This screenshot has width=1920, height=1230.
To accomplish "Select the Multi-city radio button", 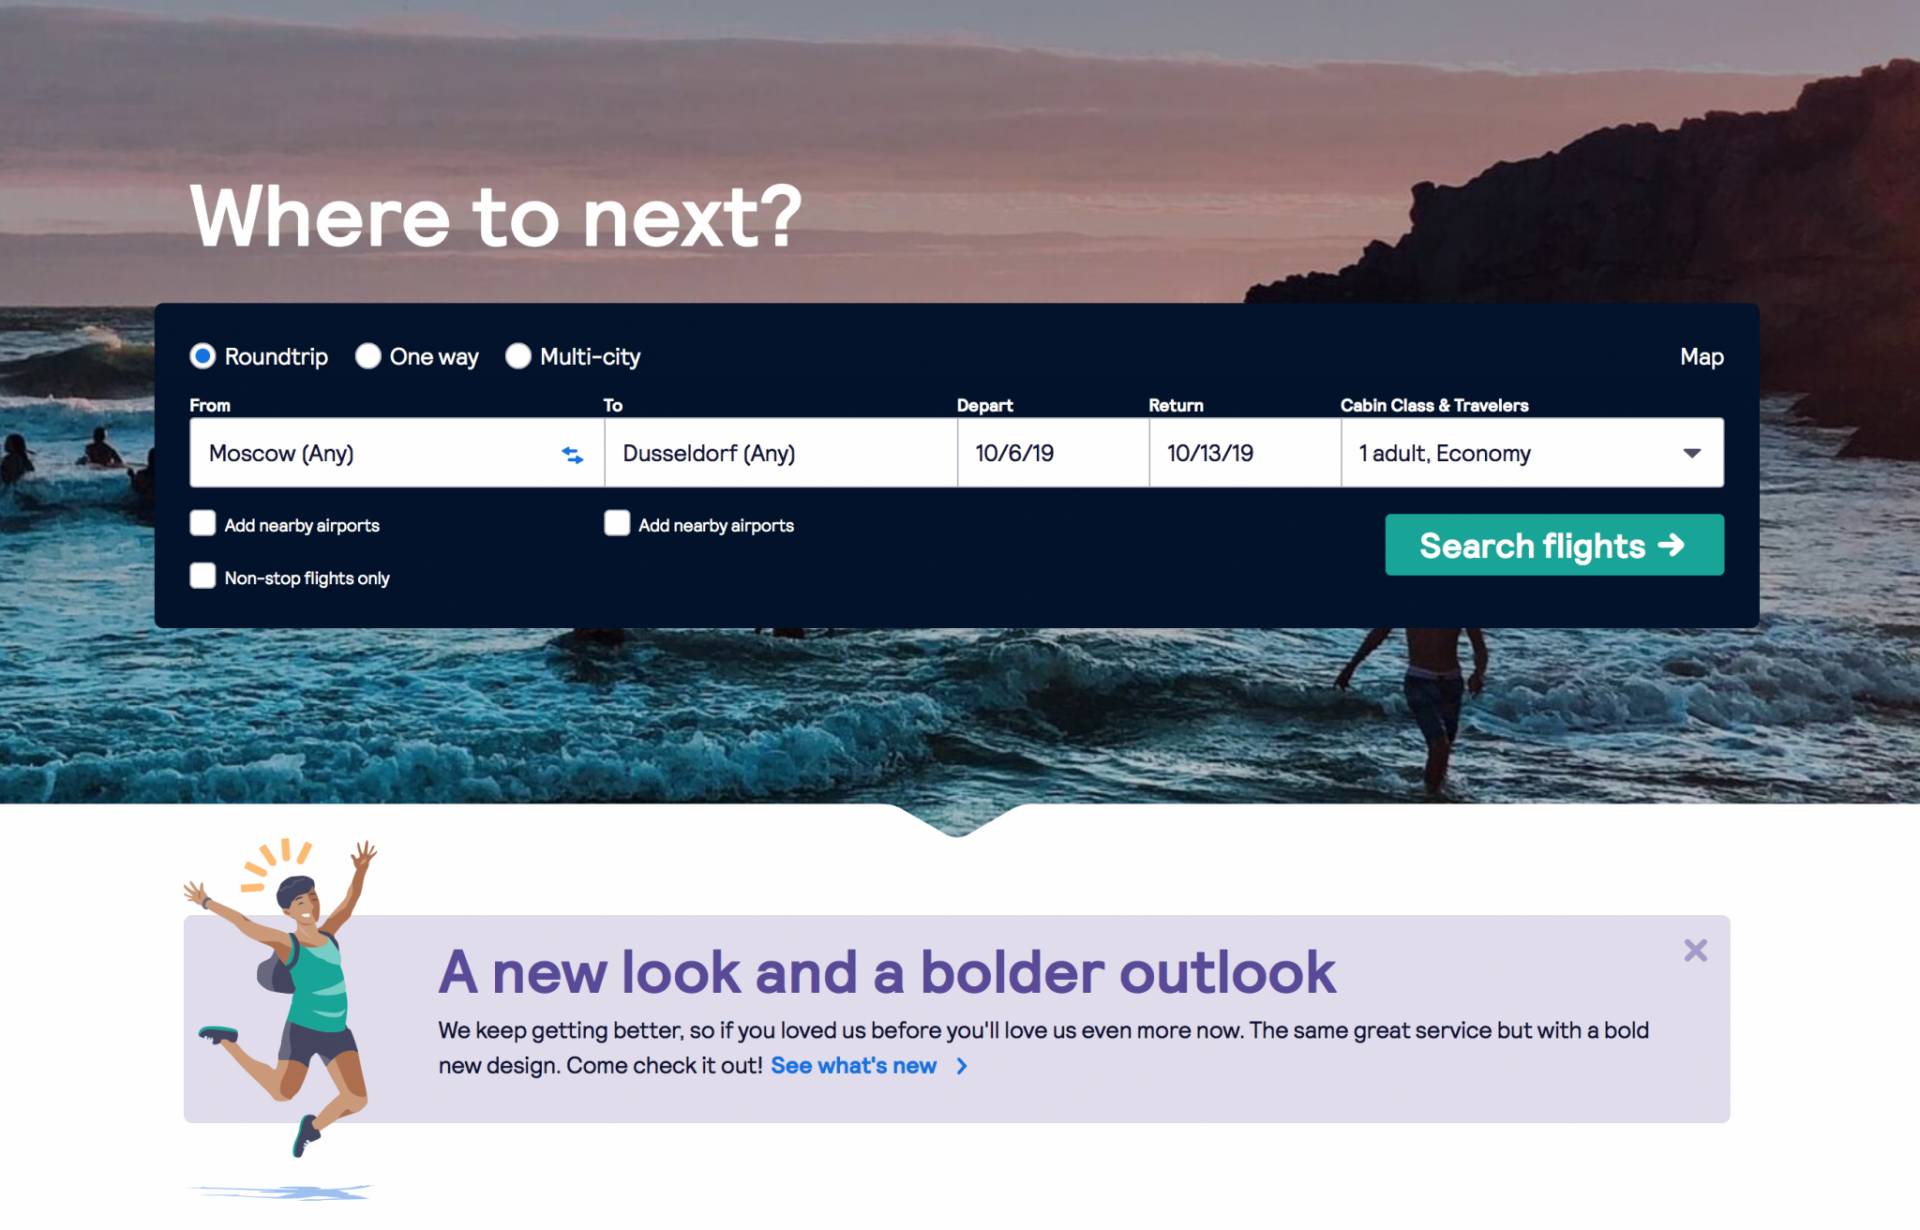I will (519, 355).
